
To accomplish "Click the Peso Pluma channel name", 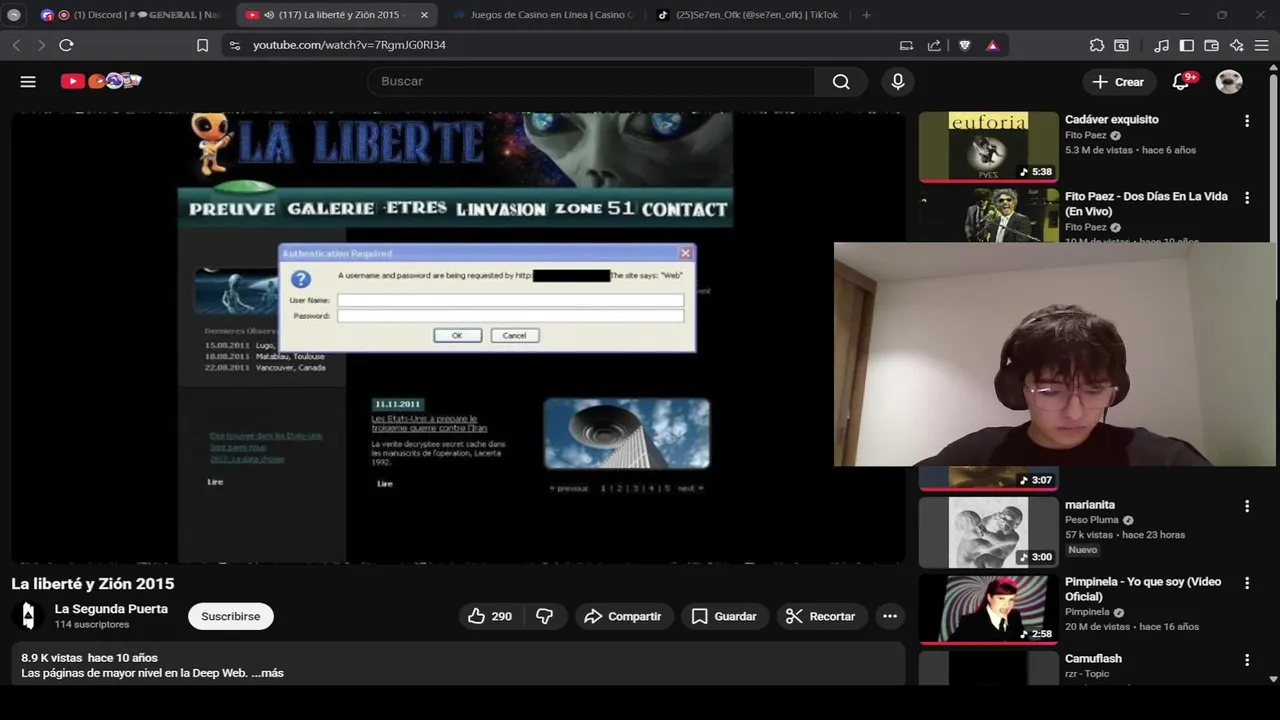I will 1092,520.
